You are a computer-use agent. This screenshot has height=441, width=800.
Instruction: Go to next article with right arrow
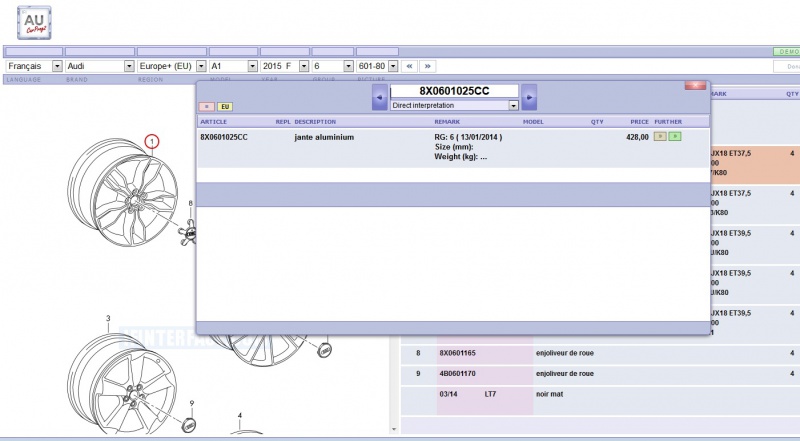(x=529, y=97)
